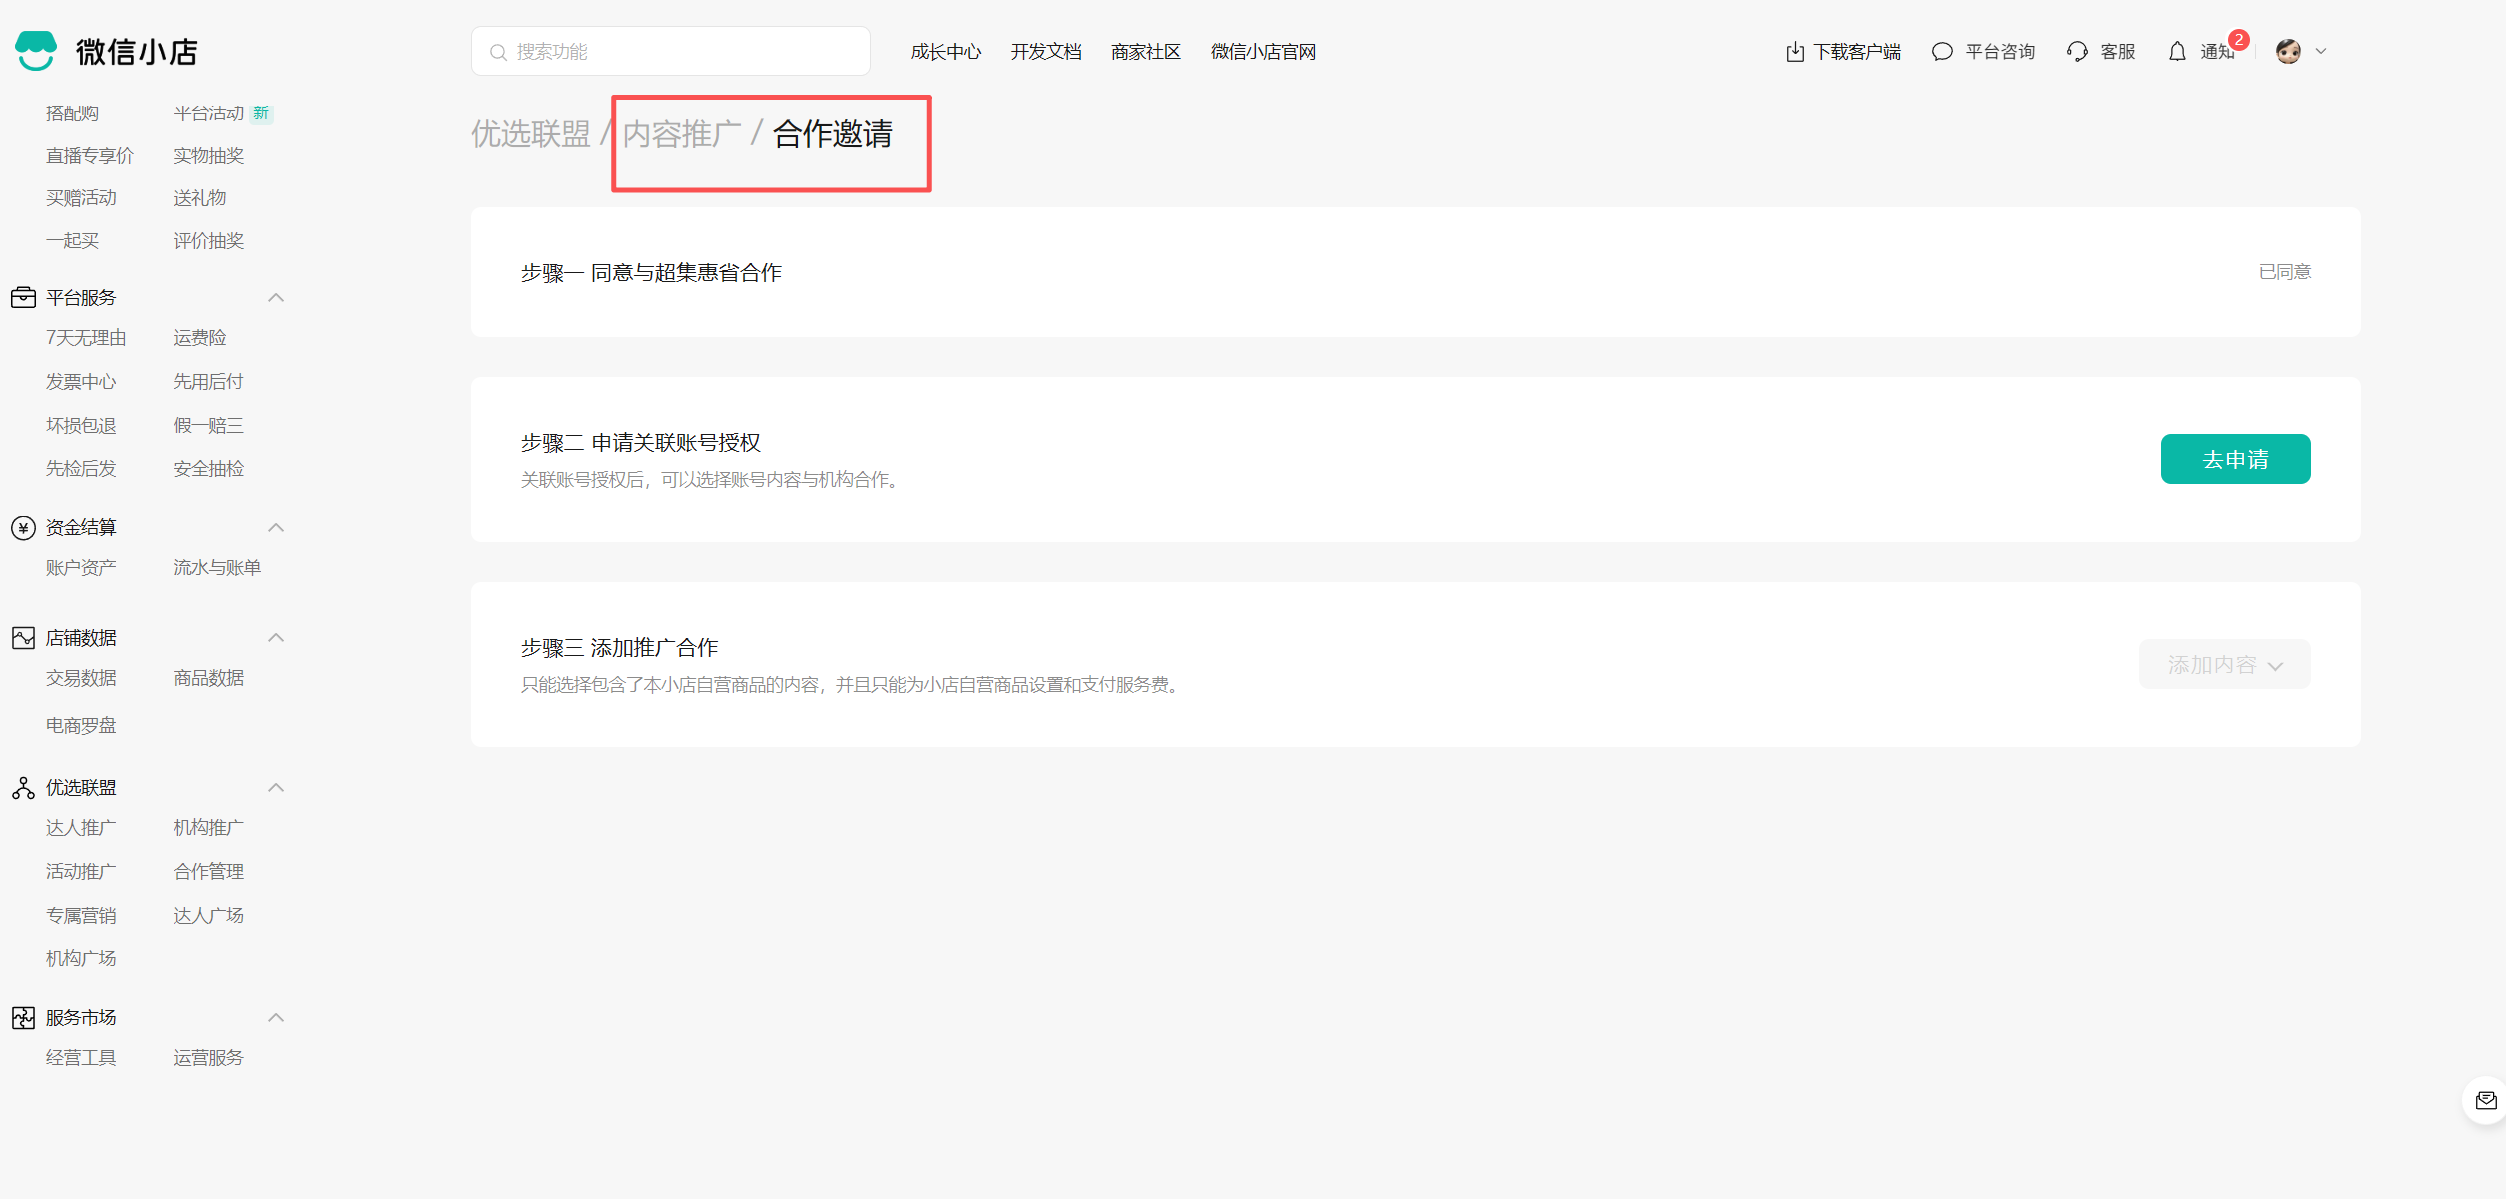This screenshot has width=2506, height=1199.
Task: Click the WeChat Shop logo icon
Action: [37, 51]
